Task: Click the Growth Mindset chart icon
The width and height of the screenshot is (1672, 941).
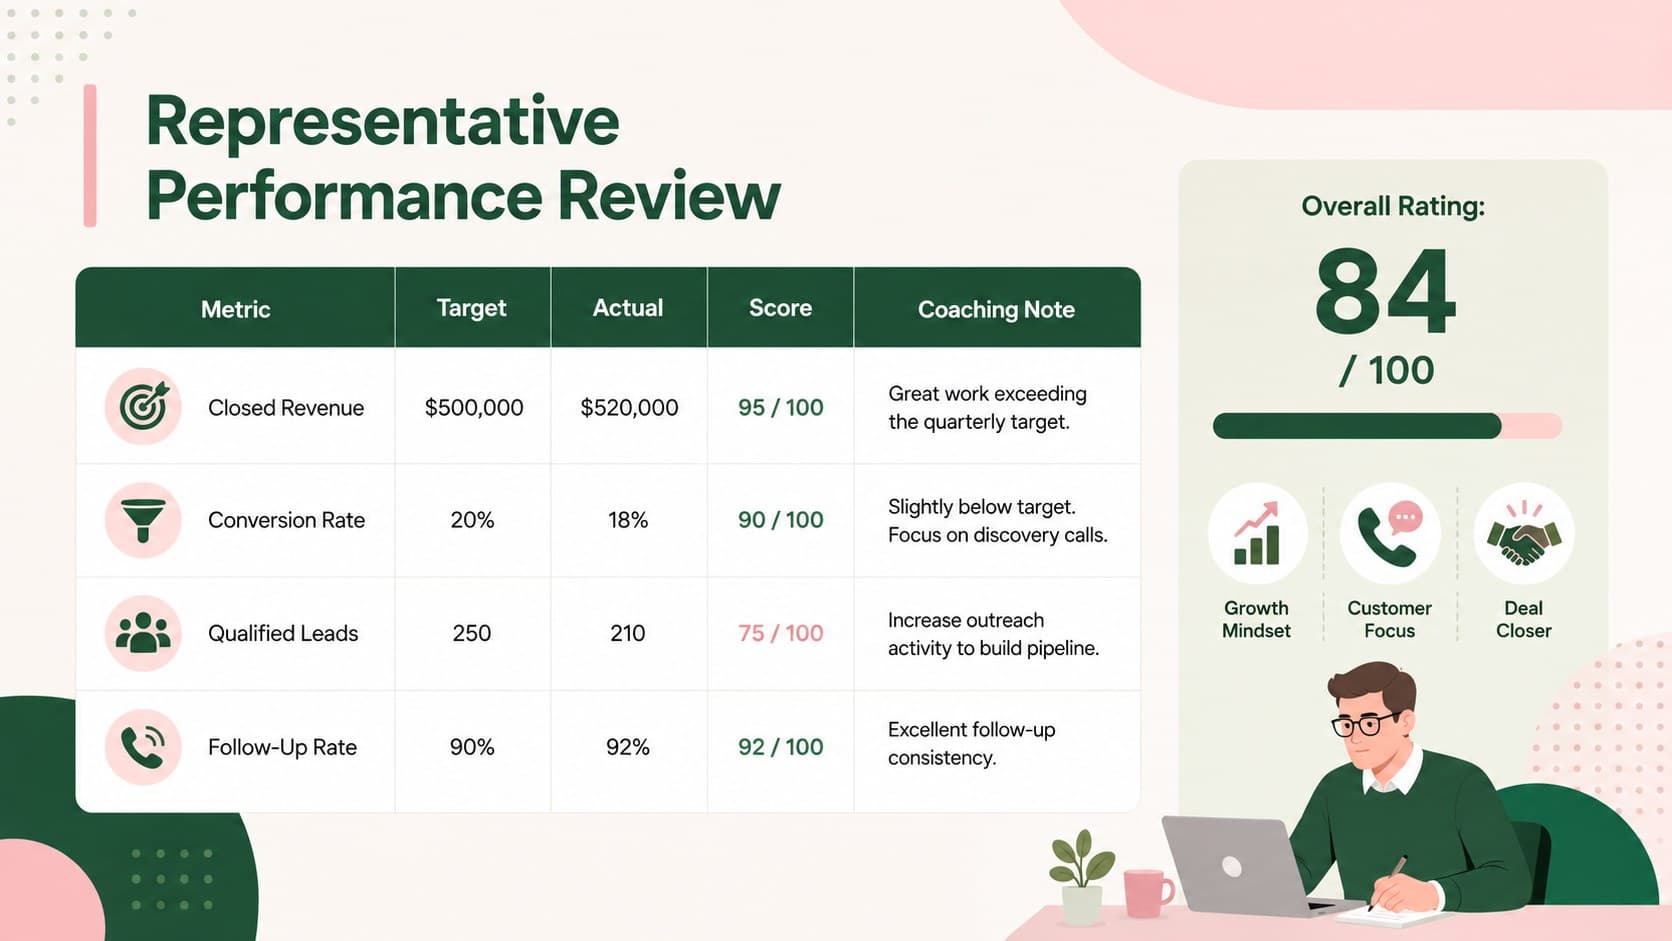Action: (x=1257, y=534)
